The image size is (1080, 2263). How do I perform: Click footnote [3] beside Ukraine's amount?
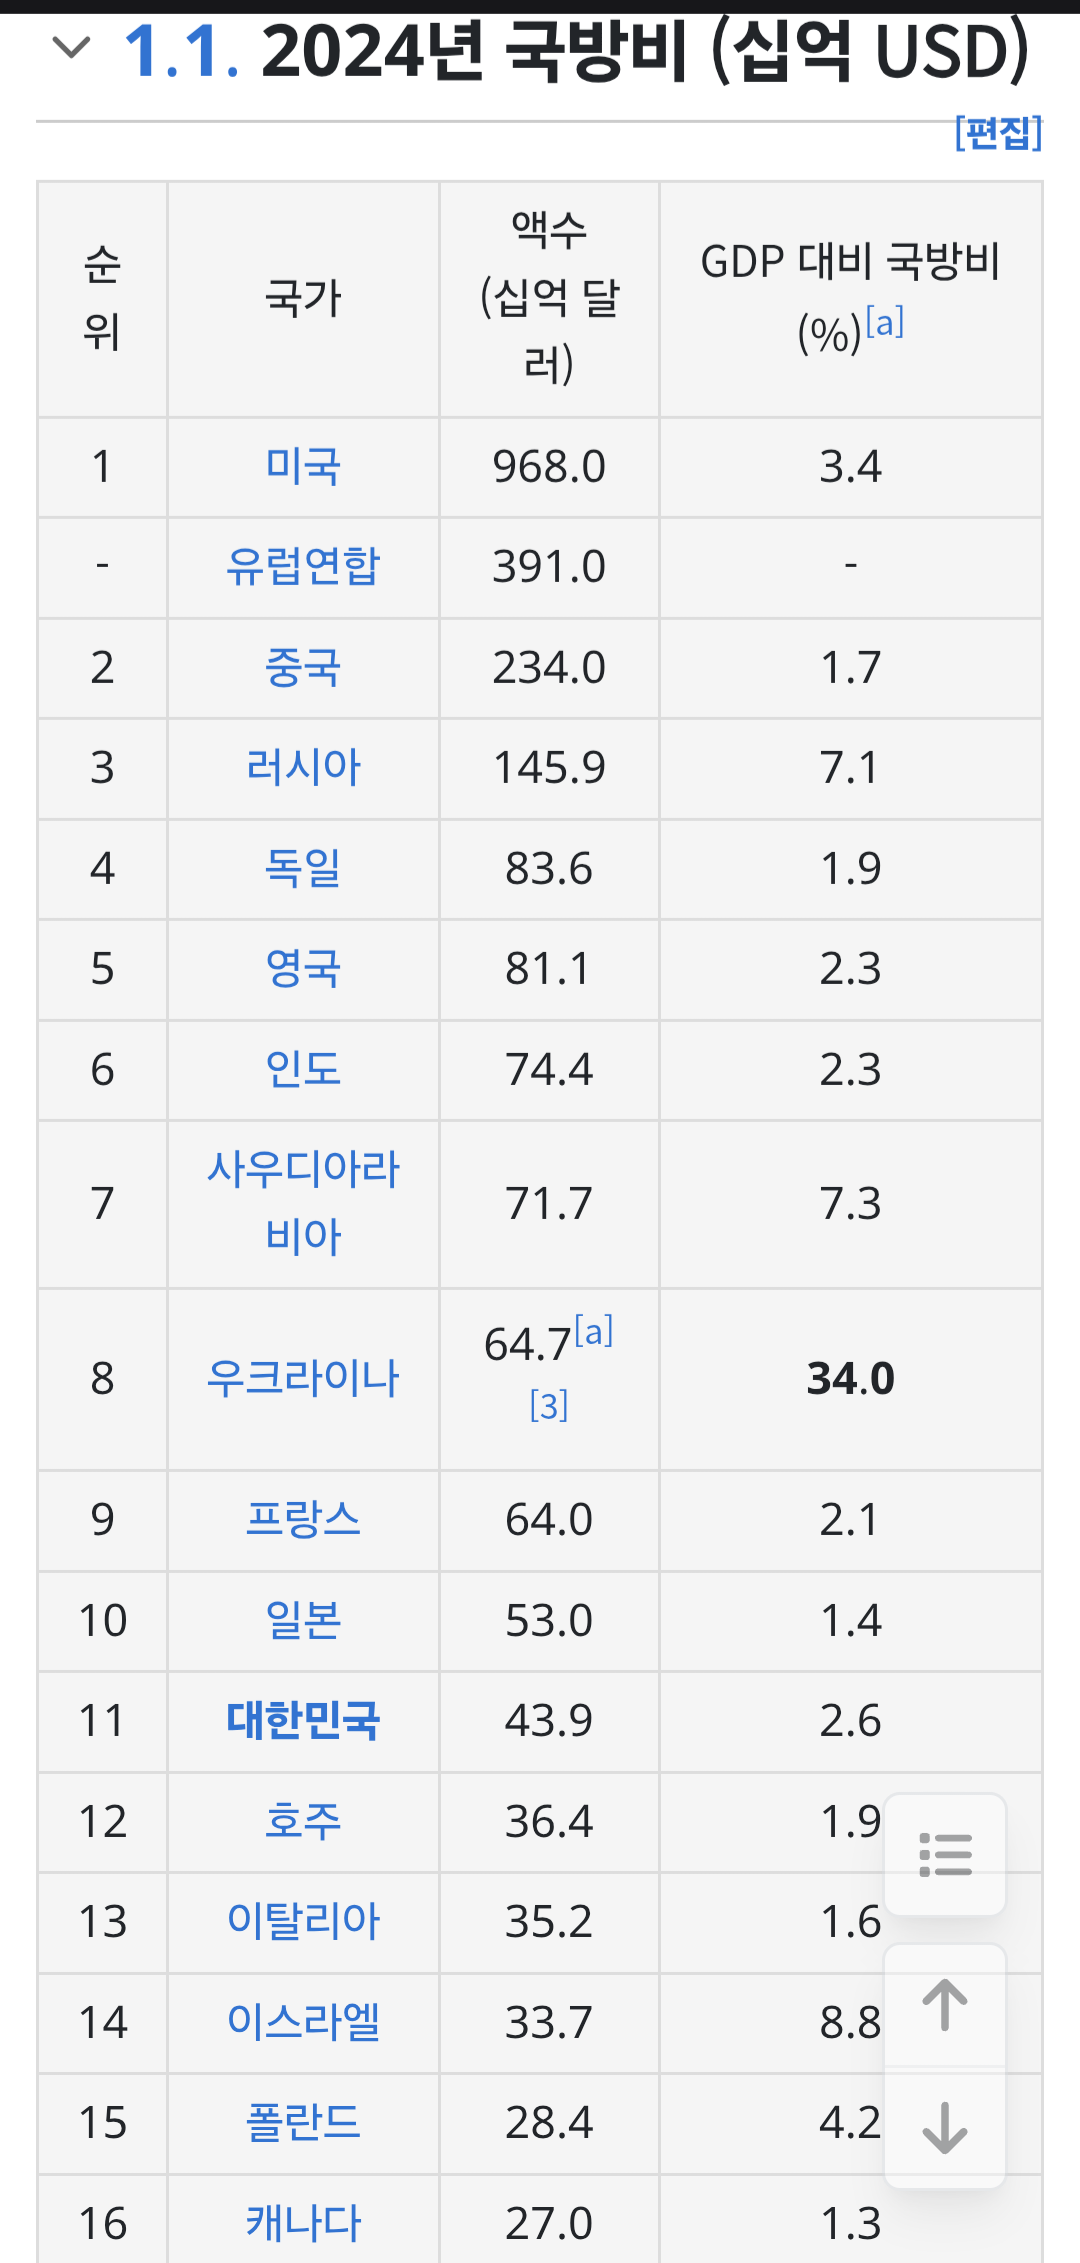point(549,1406)
